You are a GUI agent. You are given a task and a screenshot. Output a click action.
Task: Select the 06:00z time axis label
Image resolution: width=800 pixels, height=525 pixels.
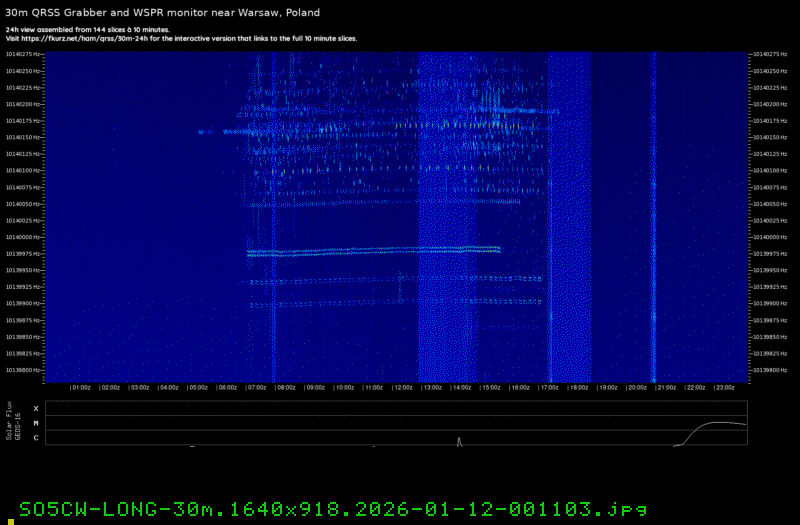(x=228, y=388)
